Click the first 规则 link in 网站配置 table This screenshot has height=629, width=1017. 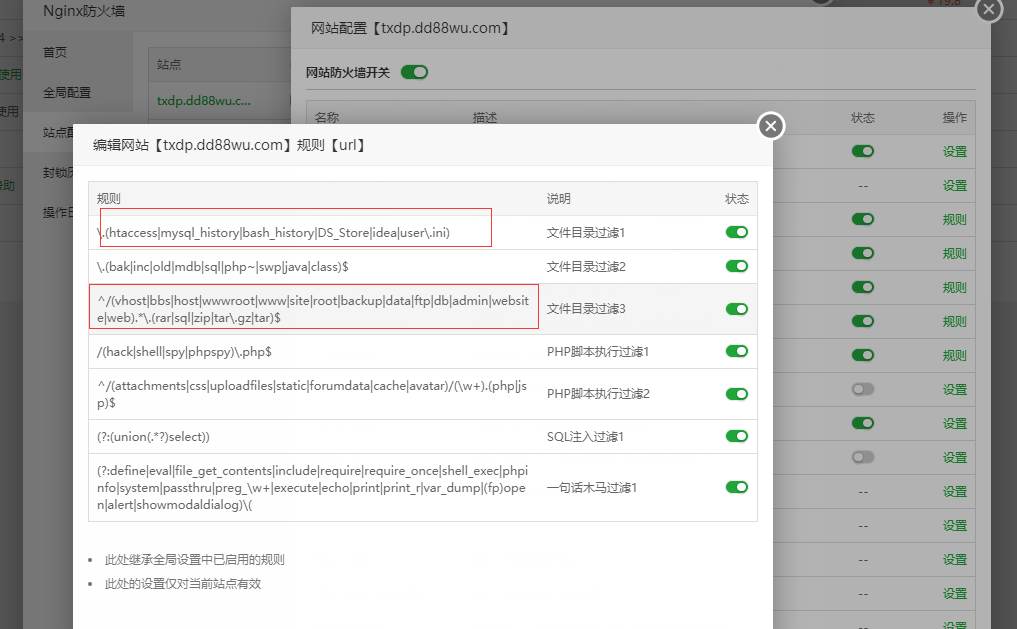coord(955,219)
